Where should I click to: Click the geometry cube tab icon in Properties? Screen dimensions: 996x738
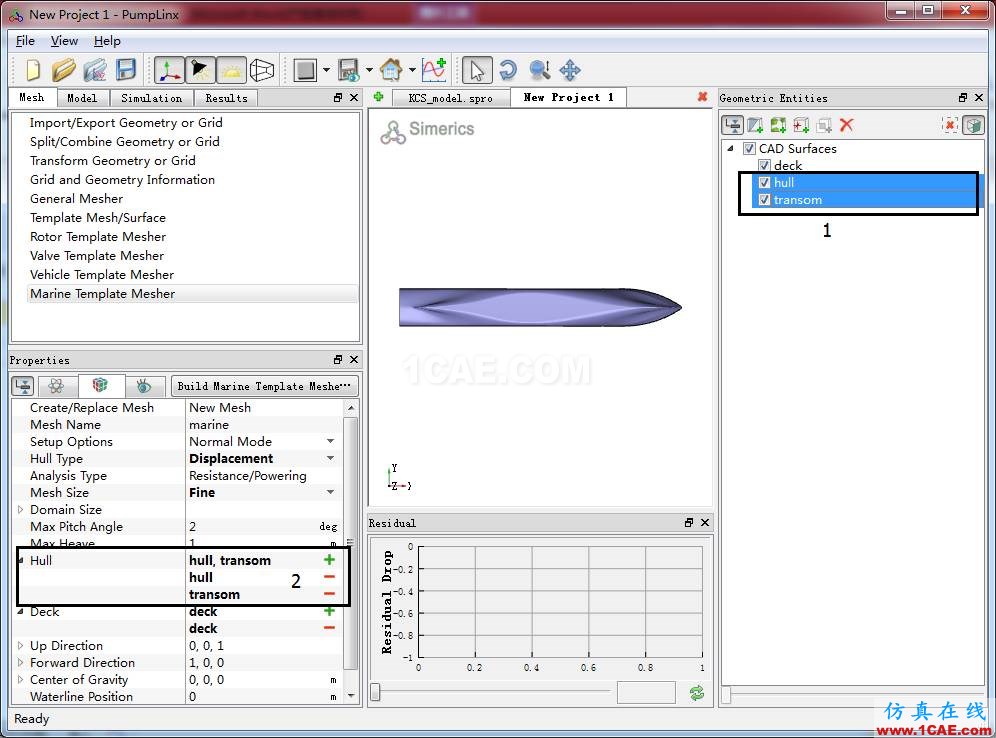(100, 386)
